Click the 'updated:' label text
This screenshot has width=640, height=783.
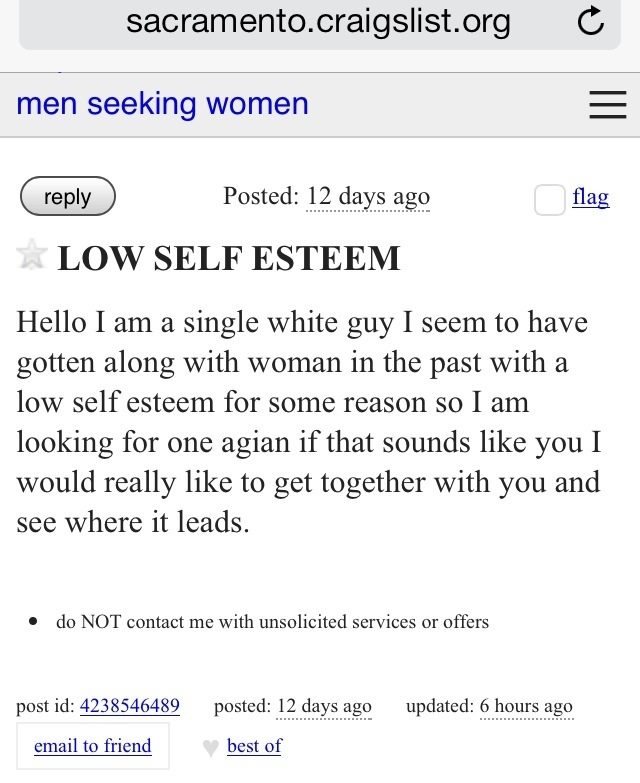pyautogui.click(x=439, y=706)
